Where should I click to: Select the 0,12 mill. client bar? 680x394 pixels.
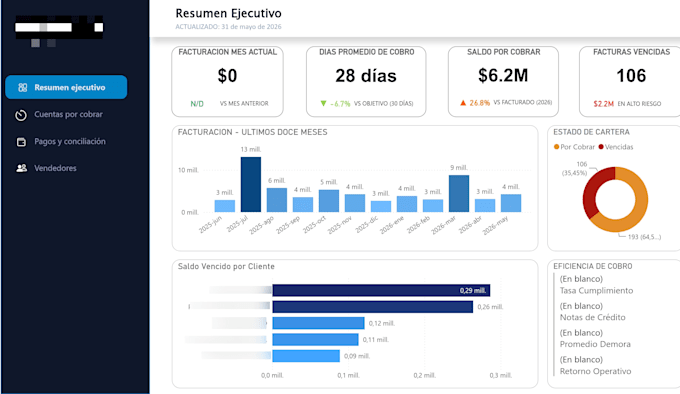318,323
